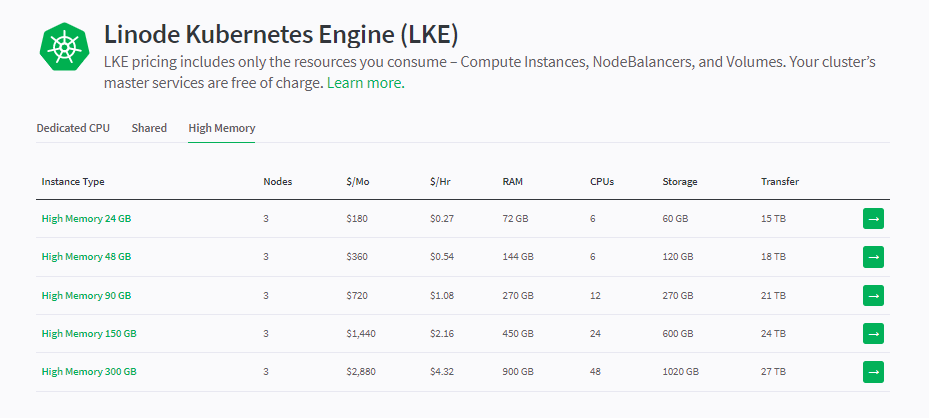Click the Linode Kubernetes Engine (LKE) heading

click(x=281, y=35)
